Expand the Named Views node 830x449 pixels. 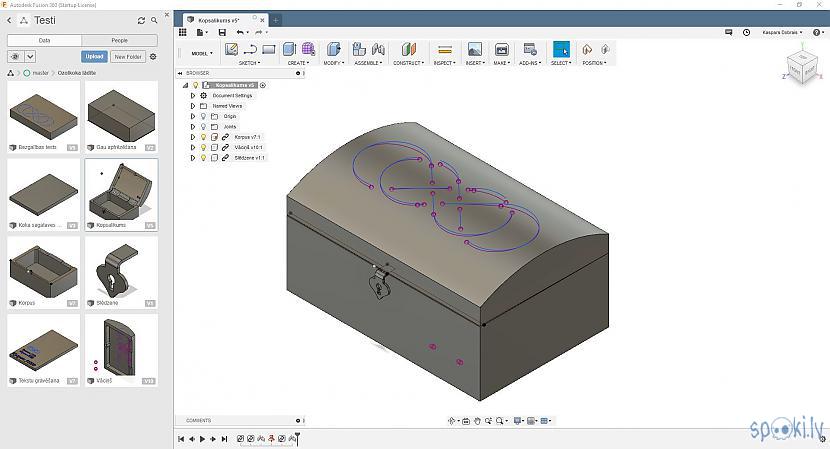pos(193,106)
